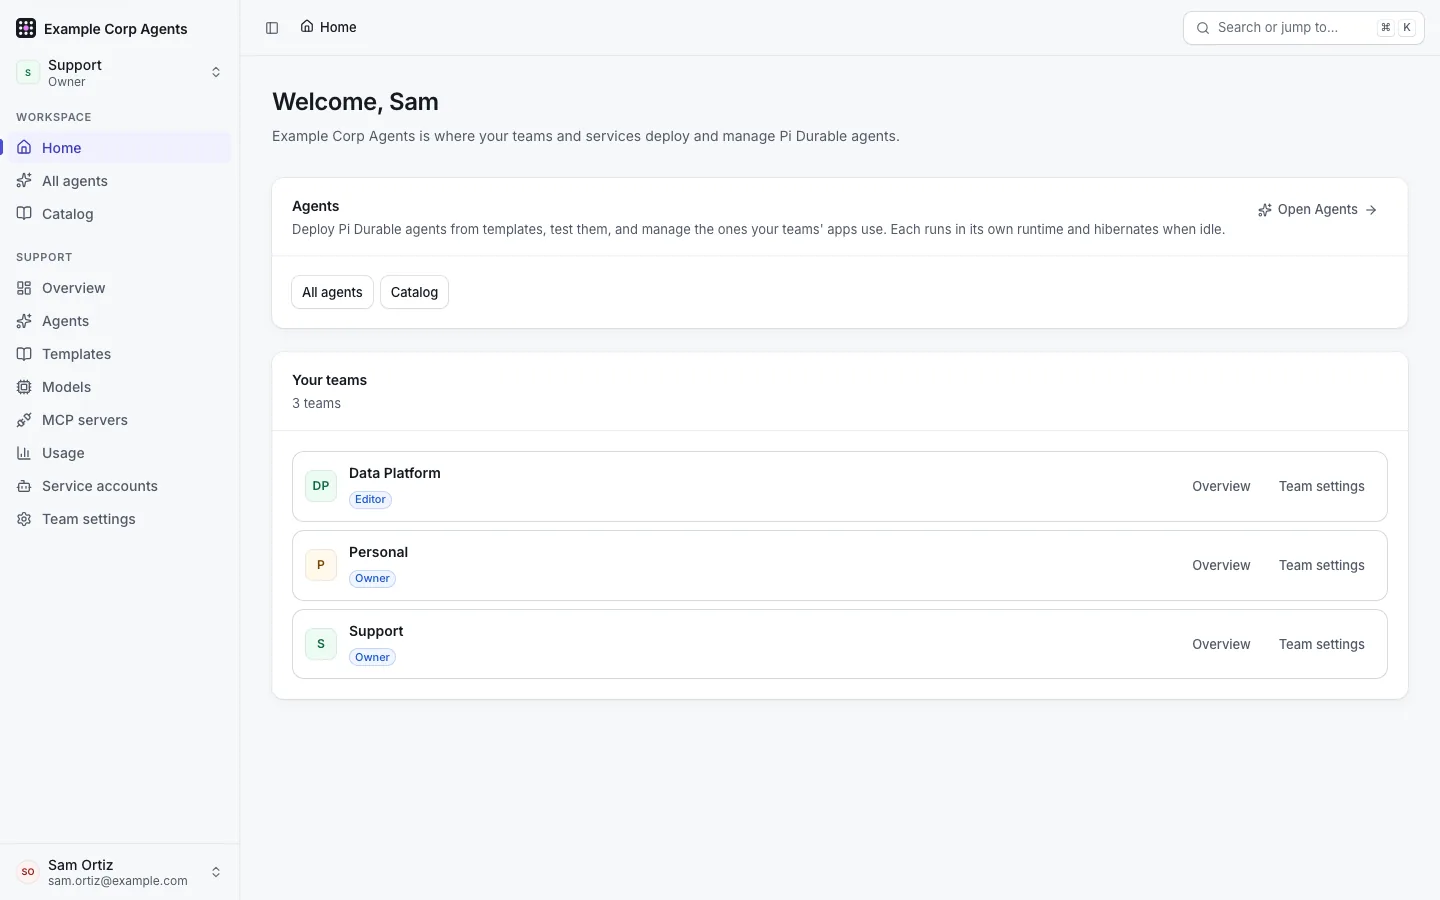The image size is (1440, 900).
Task: Expand the Sam Ortiz account menu
Action: (120, 872)
